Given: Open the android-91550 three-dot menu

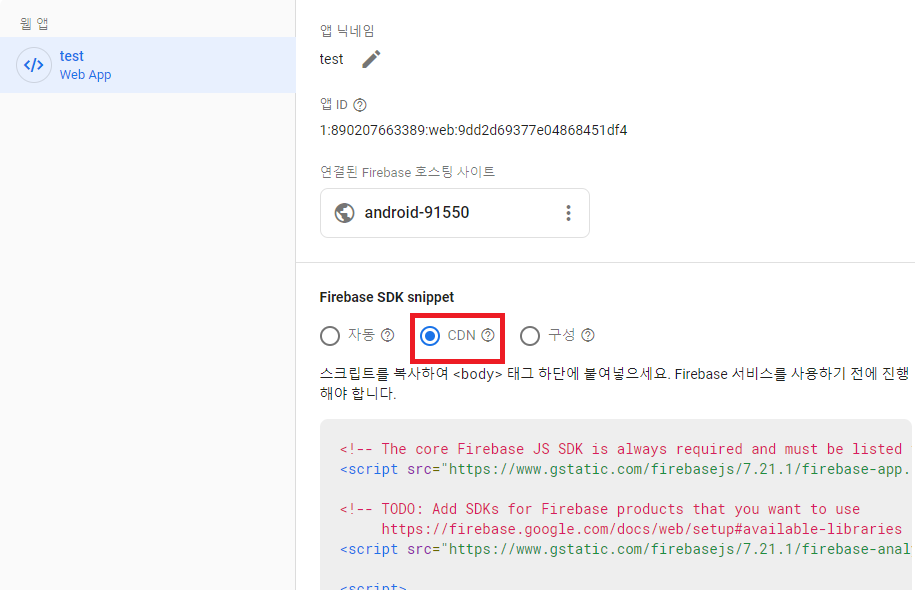Looking at the screenshot, I should click(x=568, y=213).
